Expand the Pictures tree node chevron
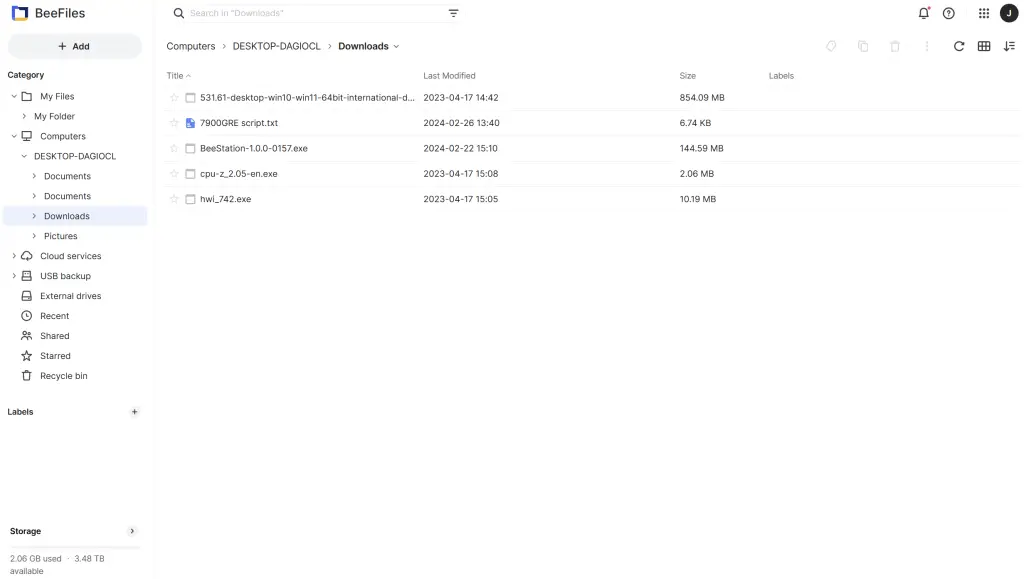This screenshot has width=1024, height=579. point(34,236)
